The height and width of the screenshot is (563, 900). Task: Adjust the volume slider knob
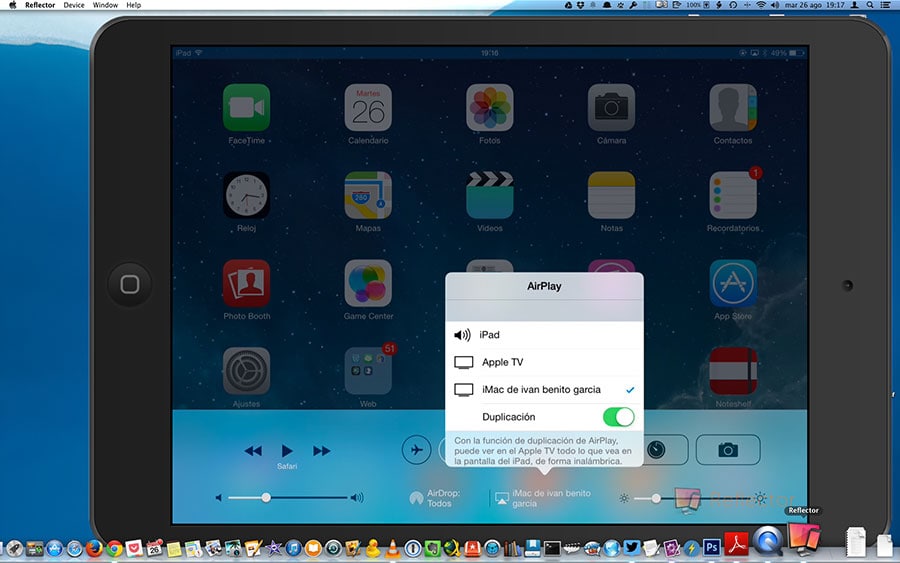pyautogui.click(x=266, y=498)
